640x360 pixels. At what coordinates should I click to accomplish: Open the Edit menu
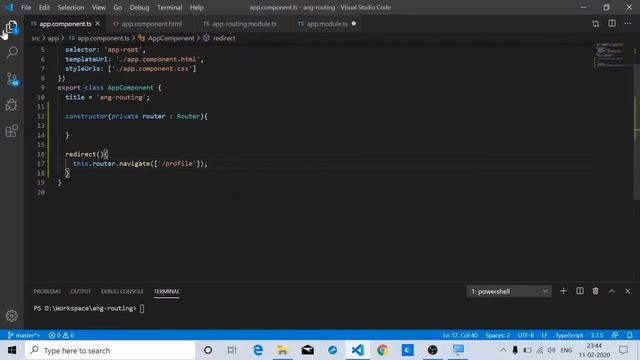click(x=44, y=7)
